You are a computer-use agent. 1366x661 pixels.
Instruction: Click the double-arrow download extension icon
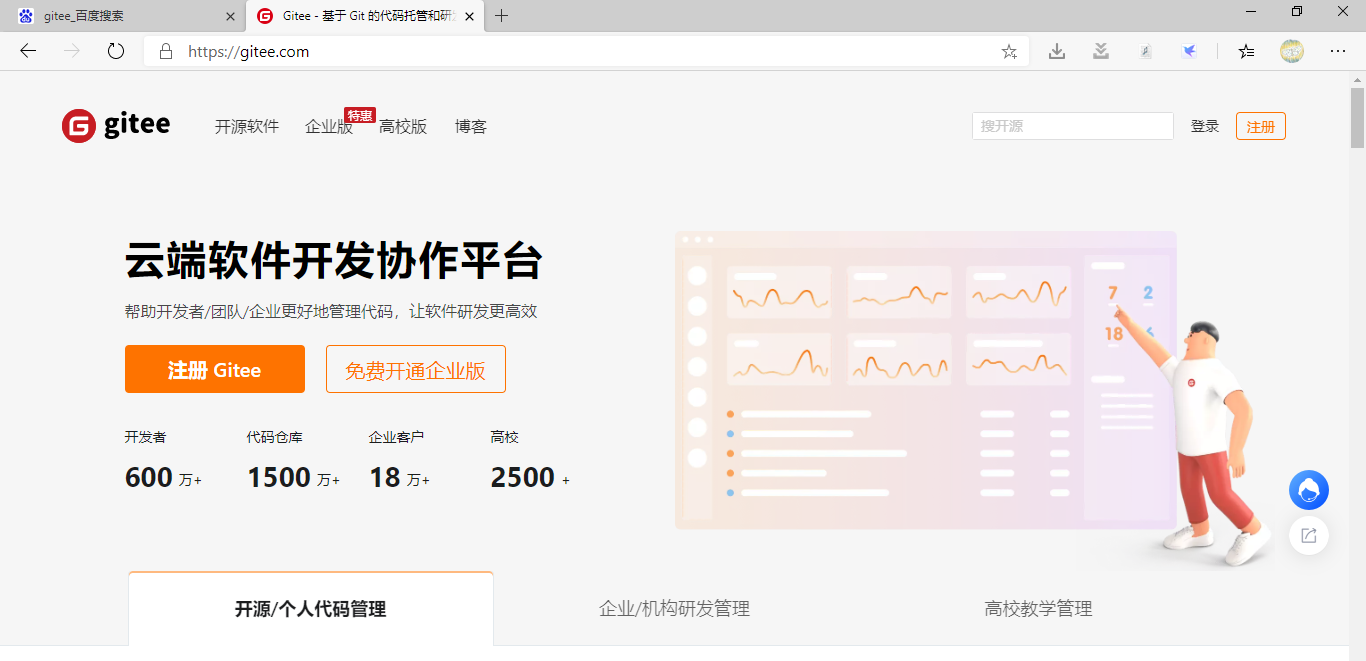point(1101,51)
